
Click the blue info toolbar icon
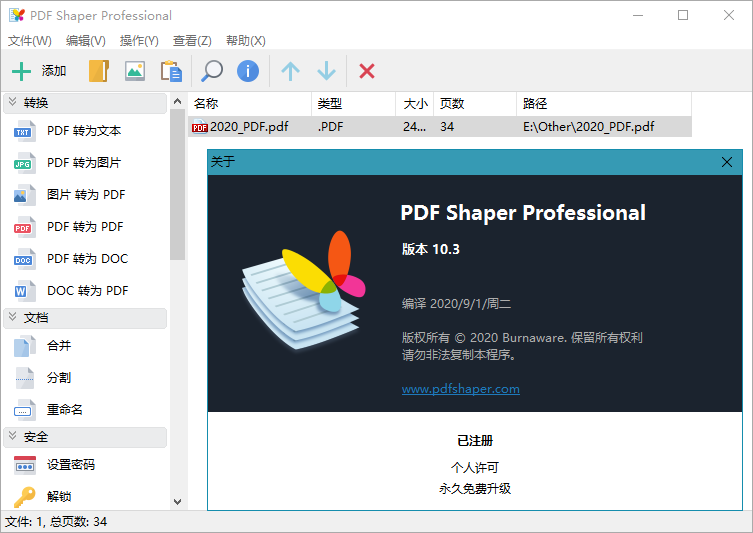tap(248, 71)
